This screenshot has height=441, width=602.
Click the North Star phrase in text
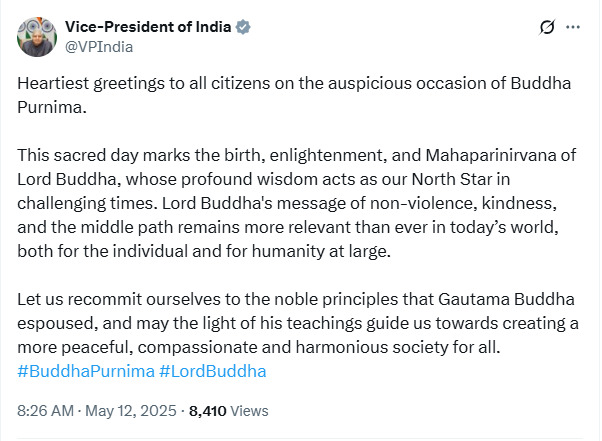[x=452, y=179]
